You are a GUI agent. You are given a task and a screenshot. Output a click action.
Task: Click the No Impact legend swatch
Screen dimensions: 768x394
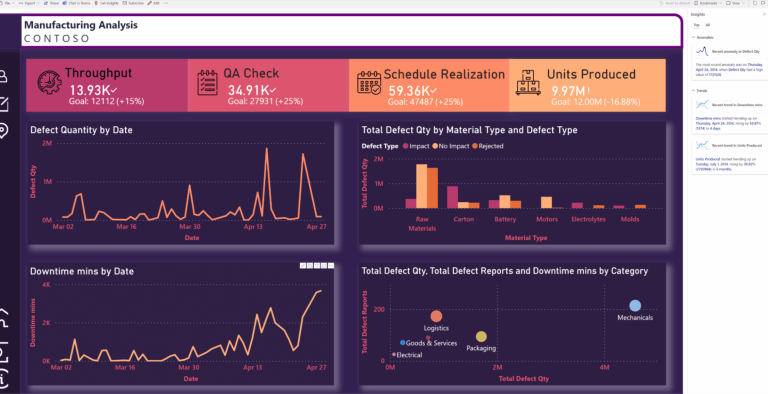(435, 146)
